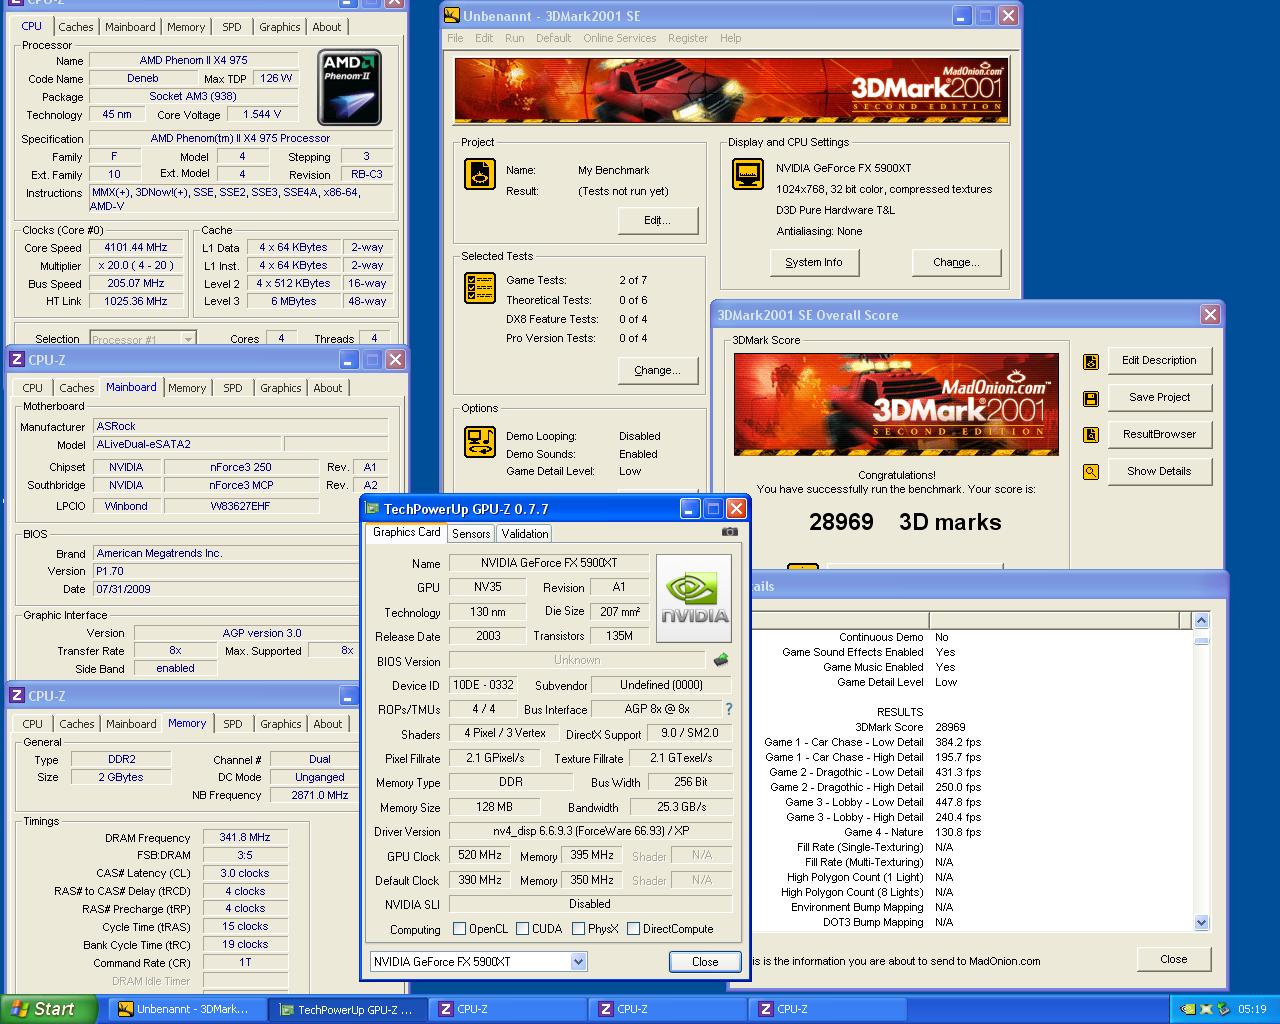Screen dimensions: 1280x1024
Task: Click the Core Speed value in CPU-Z
Action: tap(136, 247)
